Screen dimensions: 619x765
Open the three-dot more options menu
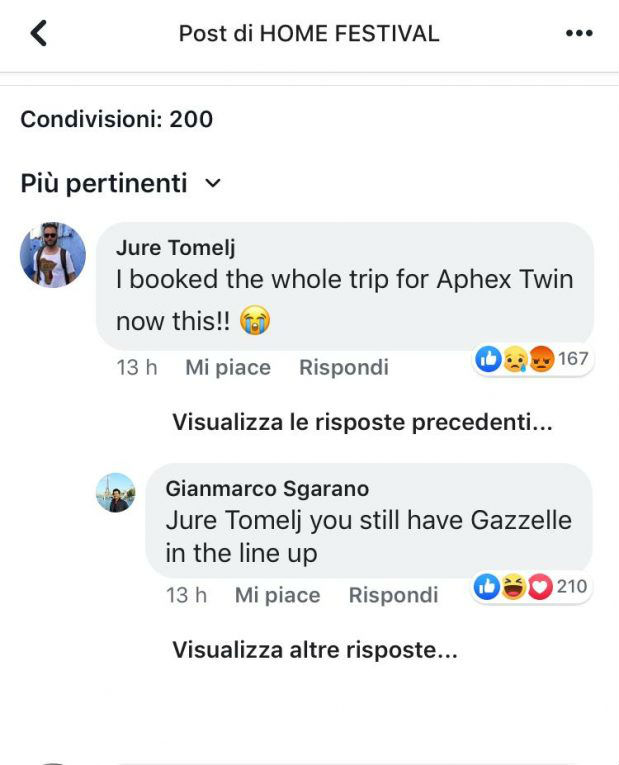579,34
